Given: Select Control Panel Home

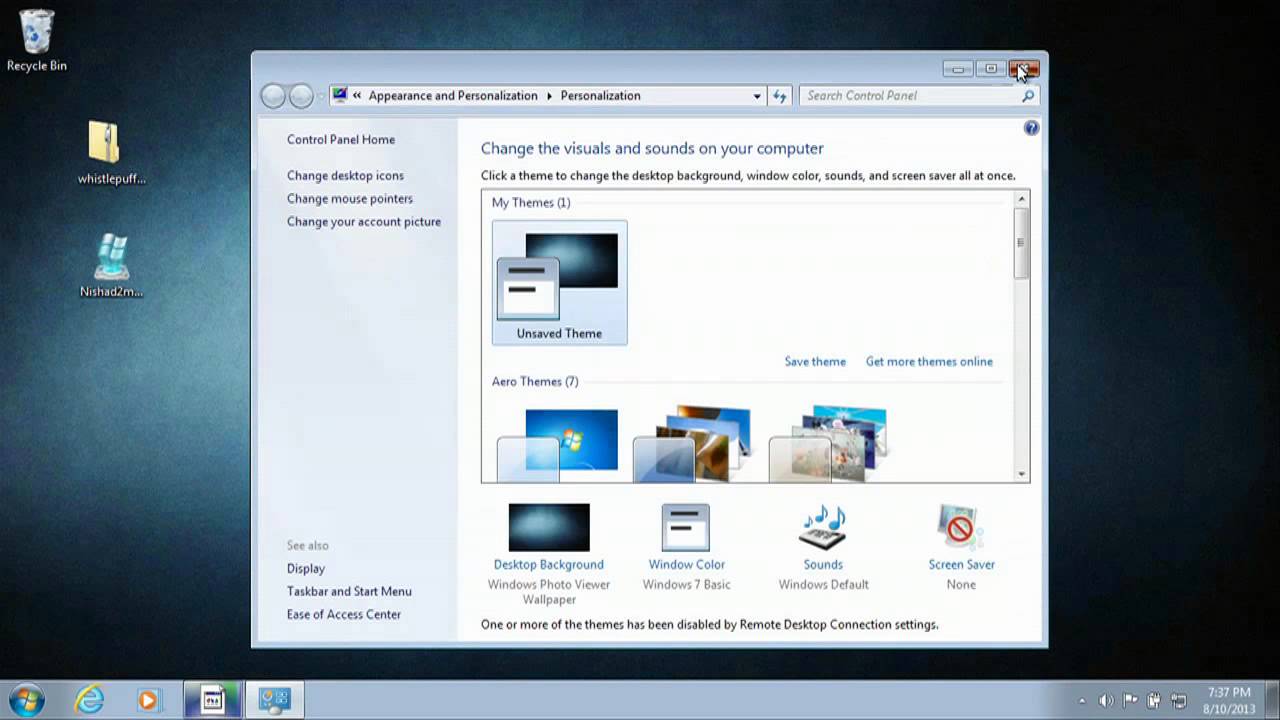Looking at the screenshot, I should [340, 139].
